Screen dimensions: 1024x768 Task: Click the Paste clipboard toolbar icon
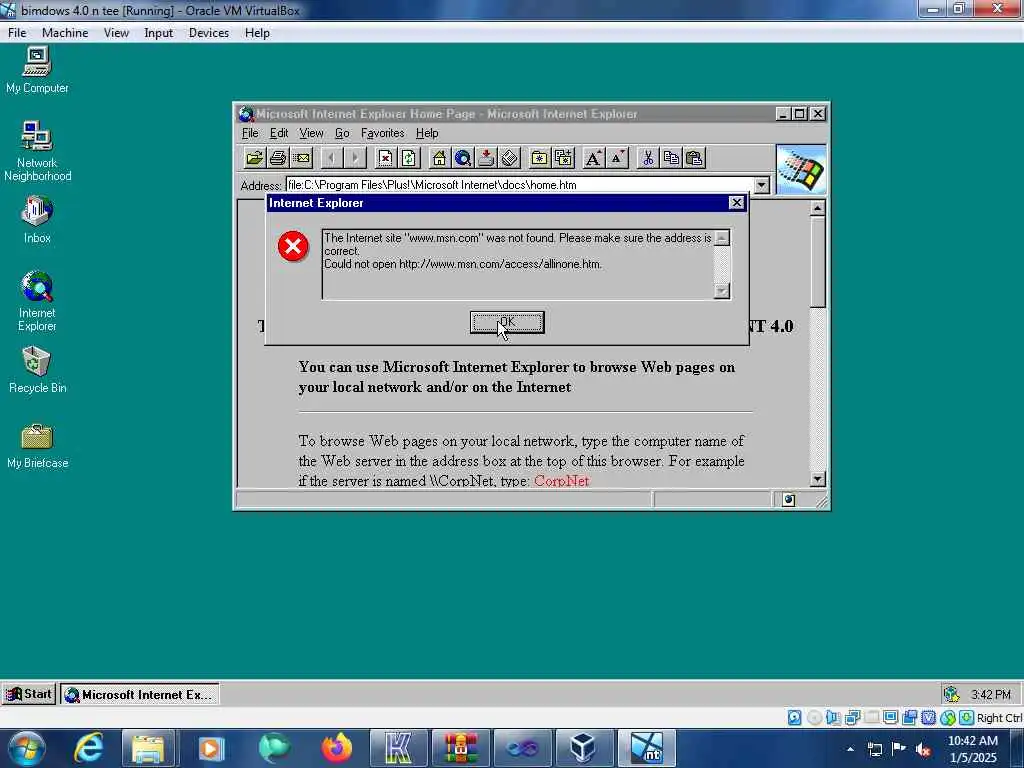(x=694, y=158)
